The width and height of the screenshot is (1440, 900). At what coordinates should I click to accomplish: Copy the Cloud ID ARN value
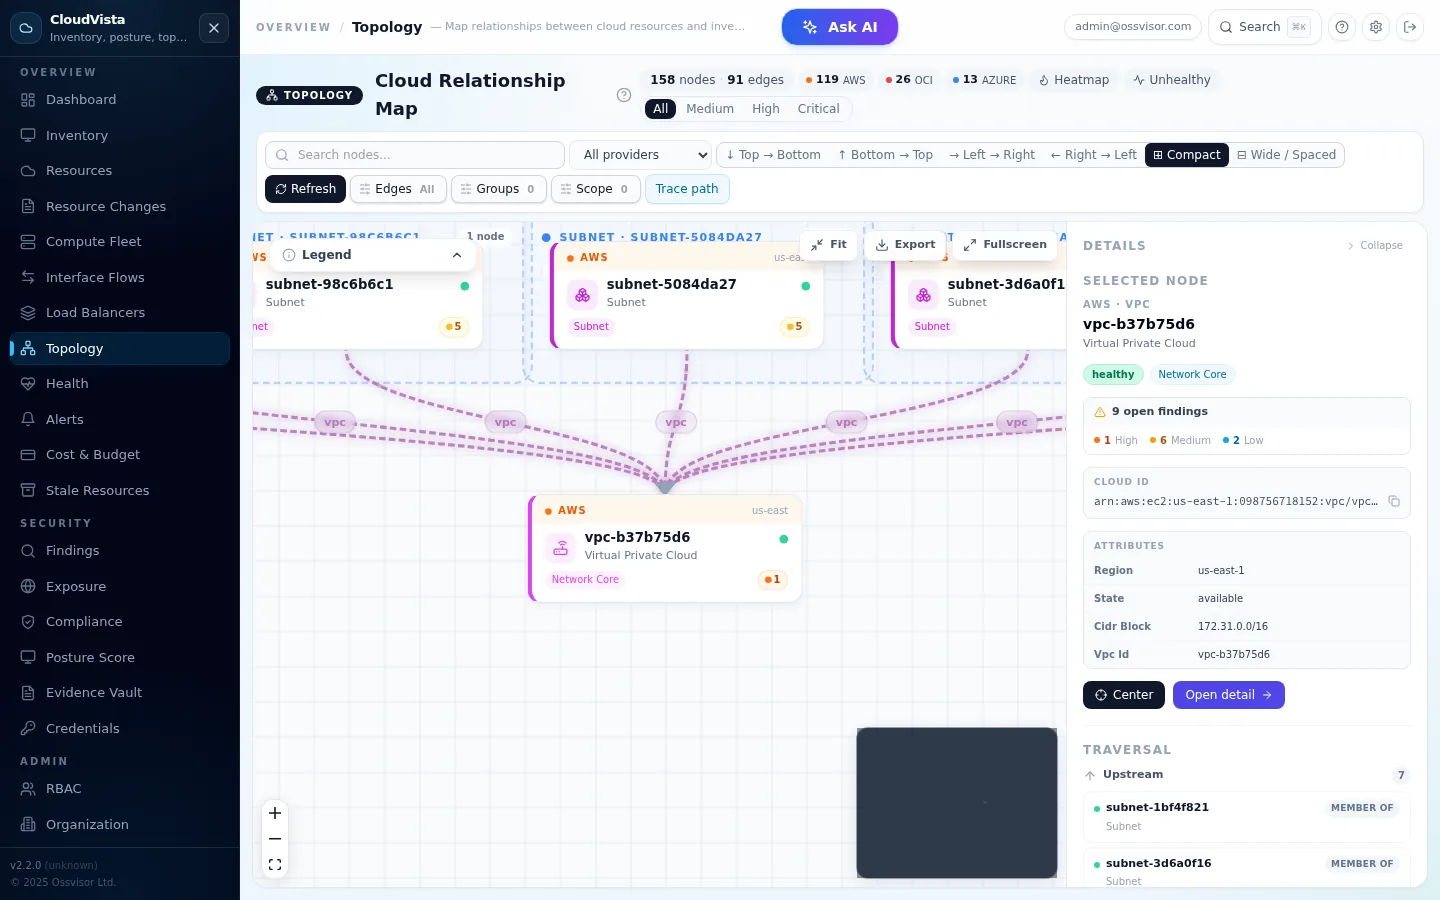[x=1394, y=501]
